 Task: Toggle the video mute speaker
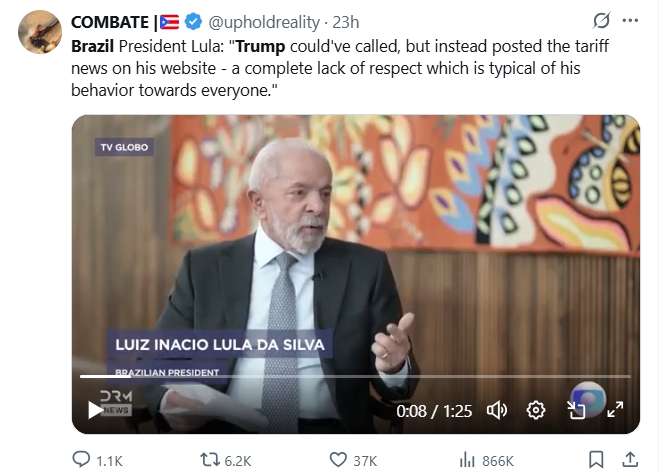497,410
